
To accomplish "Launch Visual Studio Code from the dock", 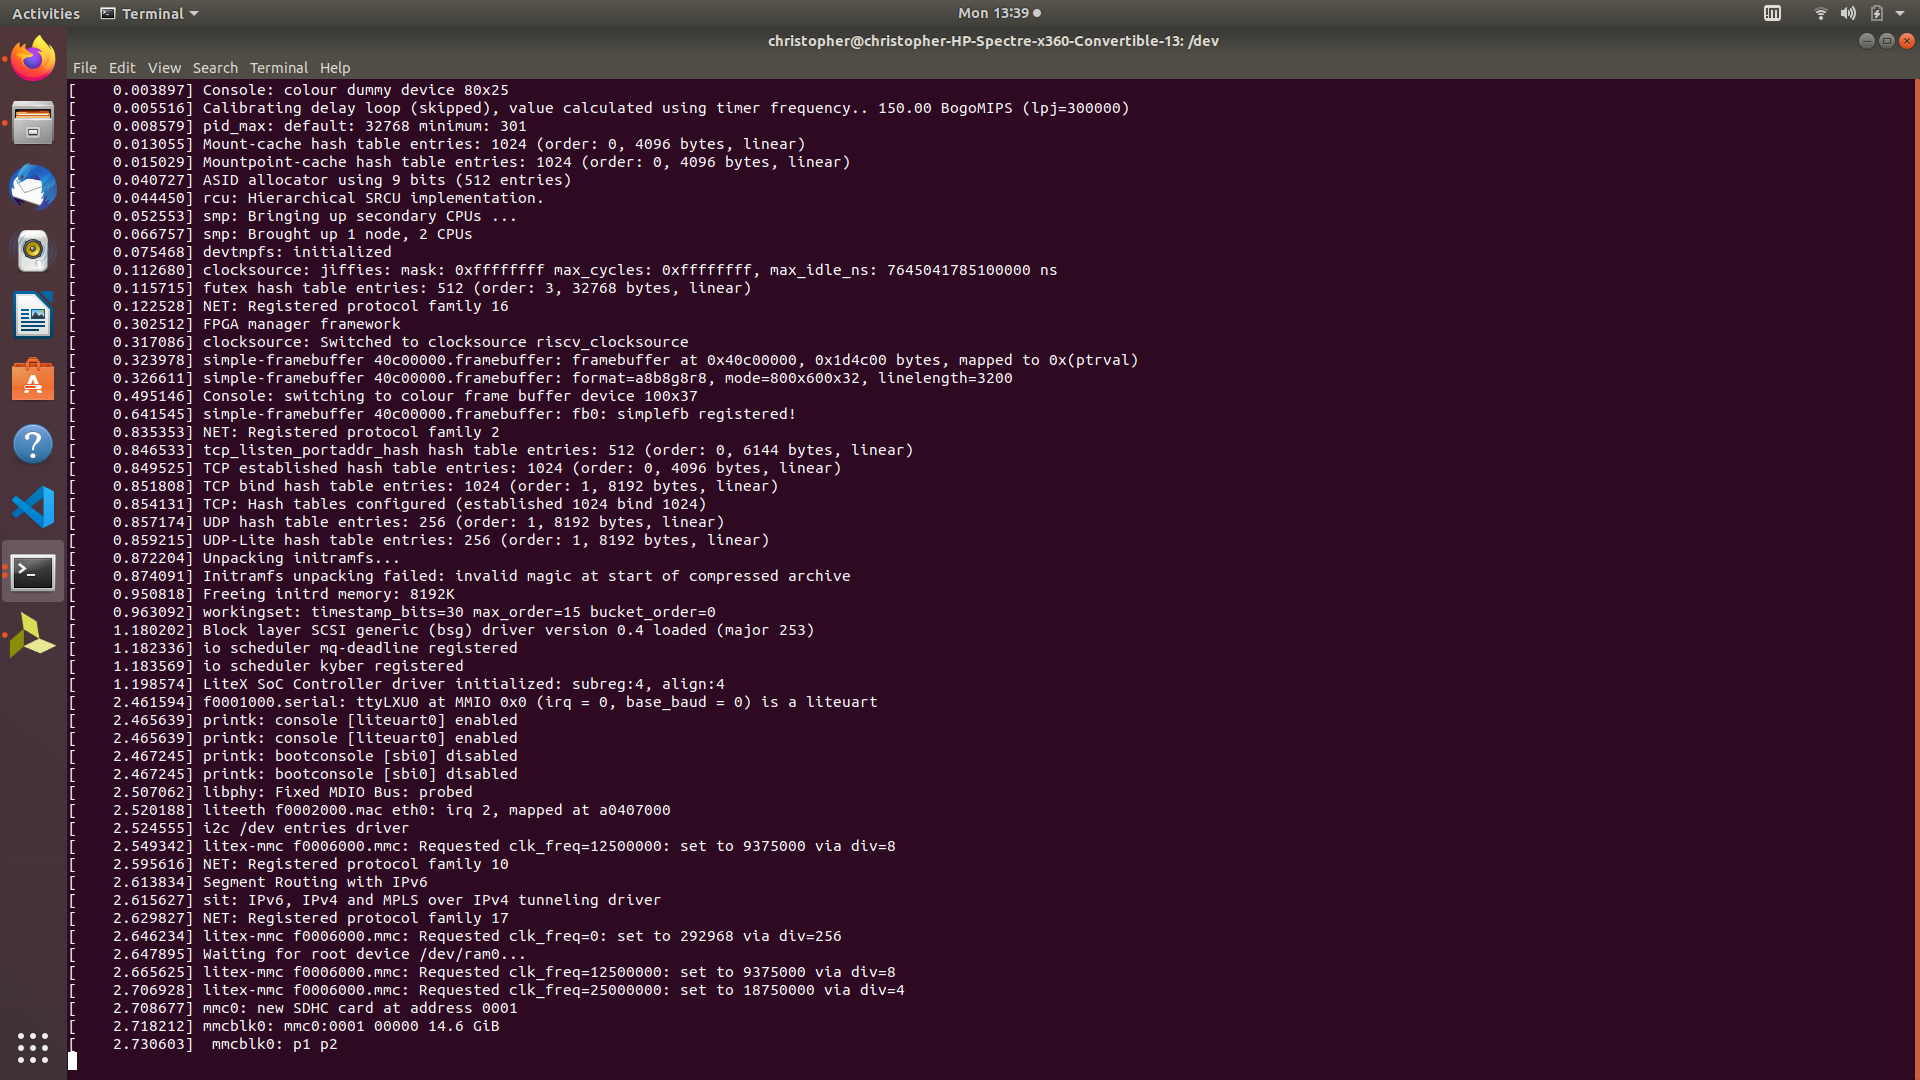I will tap(33, 507).
